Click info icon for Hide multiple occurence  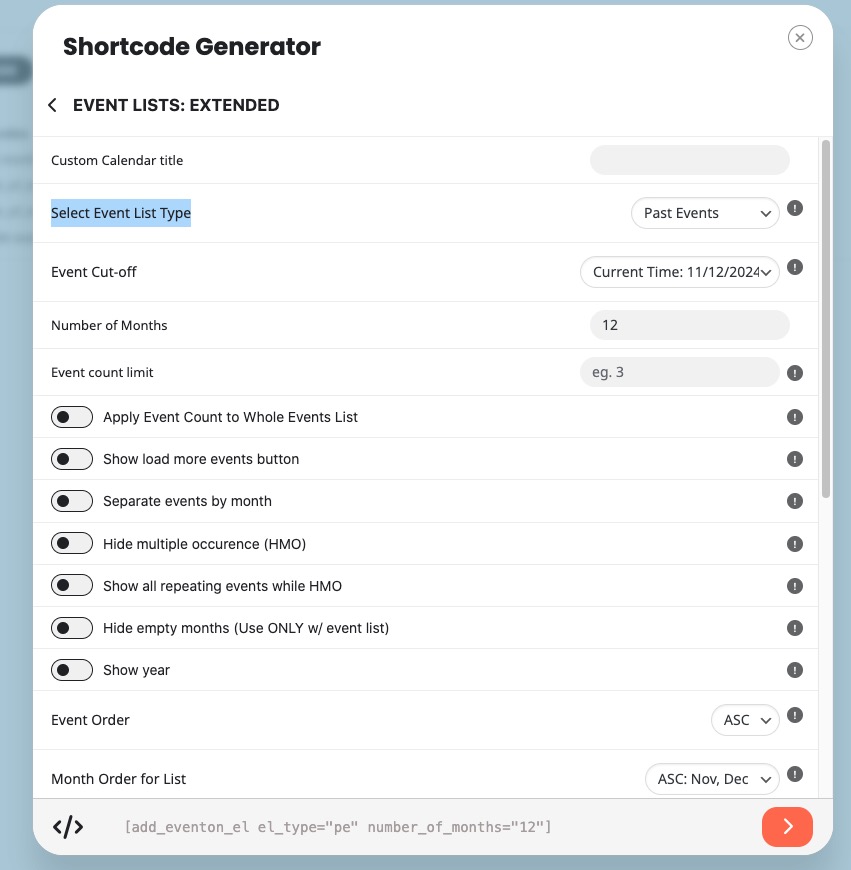[794, 544]
